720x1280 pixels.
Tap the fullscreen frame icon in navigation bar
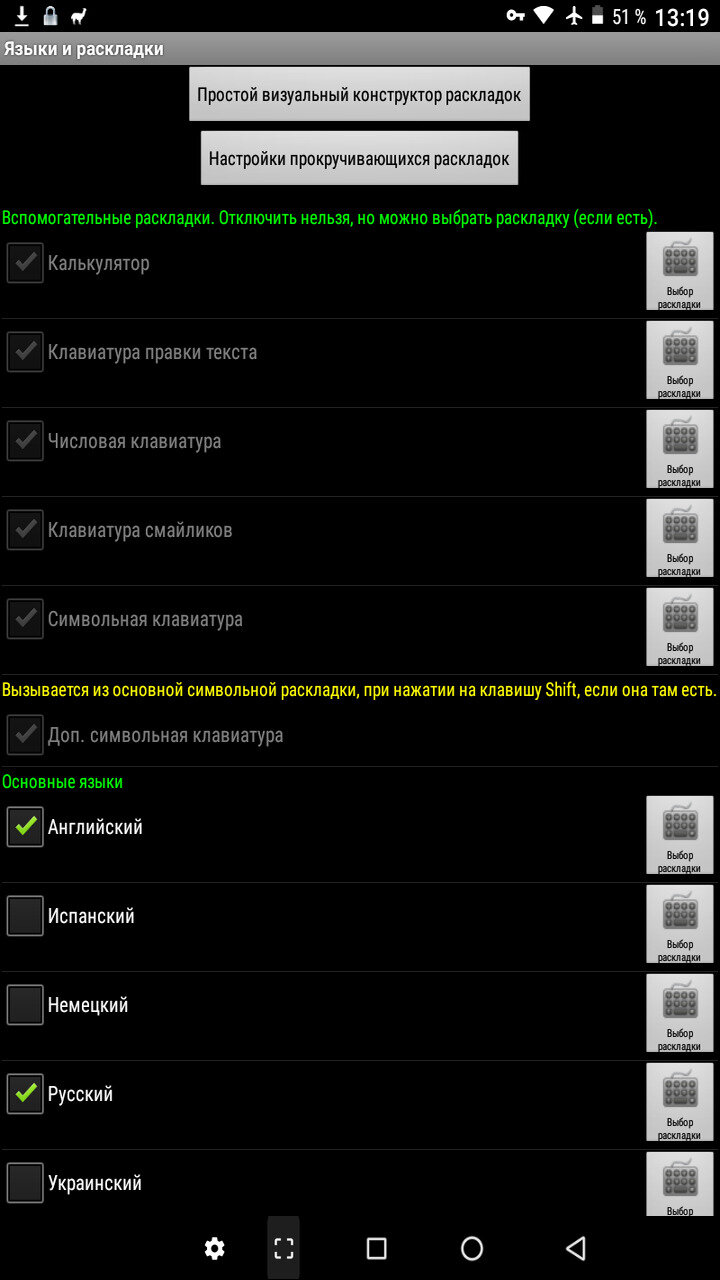coord(284,1248)
